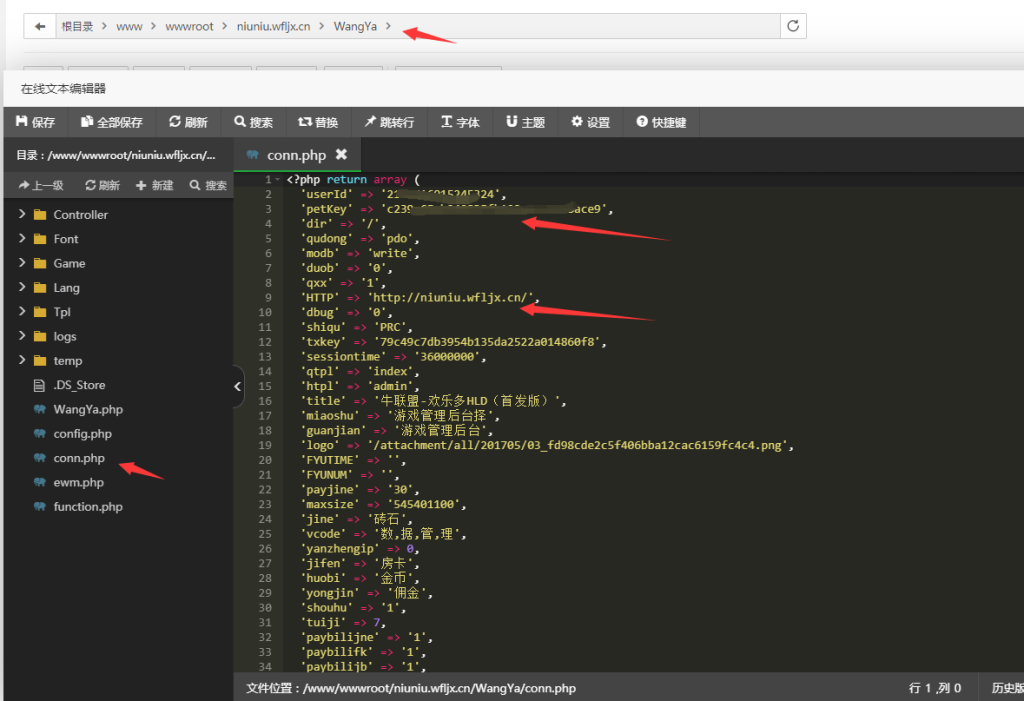Select the logs folder icon
Screen dimensions: 1024x701
(x=40, y=336)
